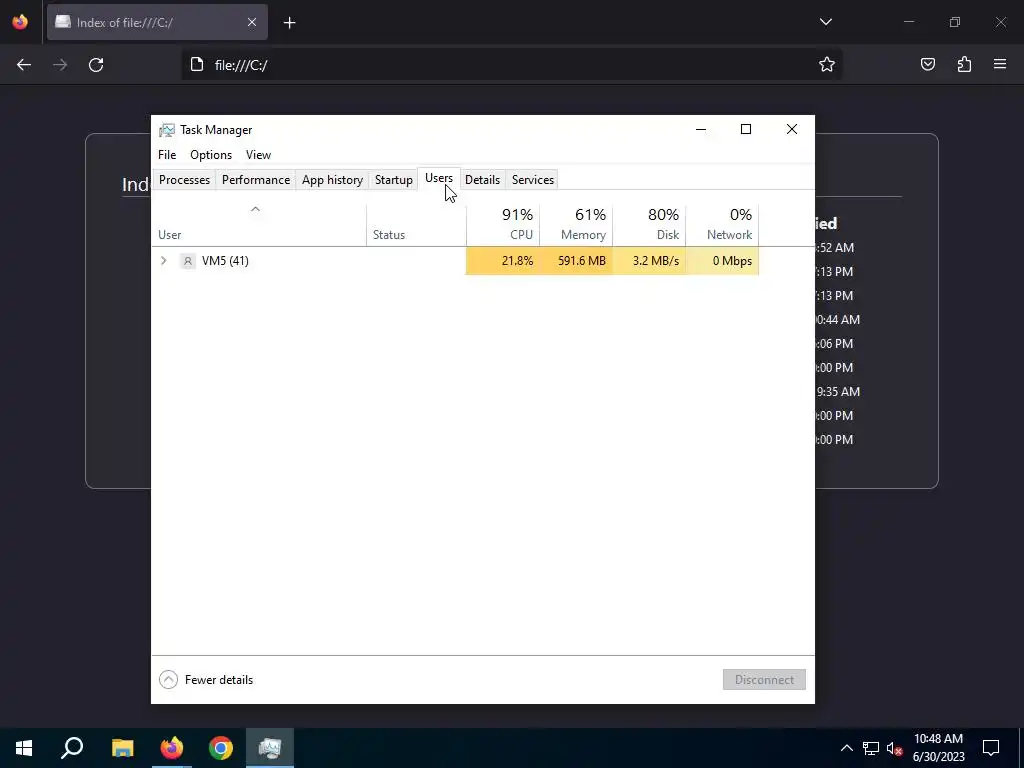Click the page info icon in address bar

197,65
